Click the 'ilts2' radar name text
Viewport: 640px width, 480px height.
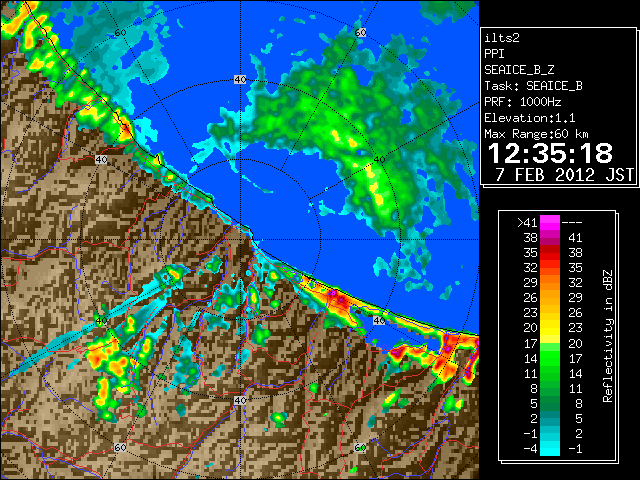502,38
